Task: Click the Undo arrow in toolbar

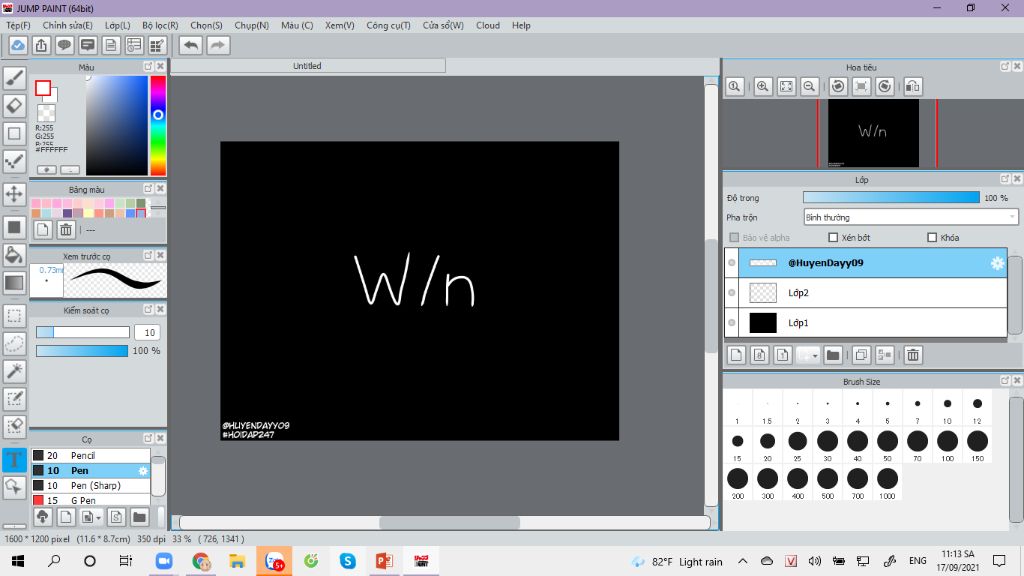Action: click(x=191, y=46)
